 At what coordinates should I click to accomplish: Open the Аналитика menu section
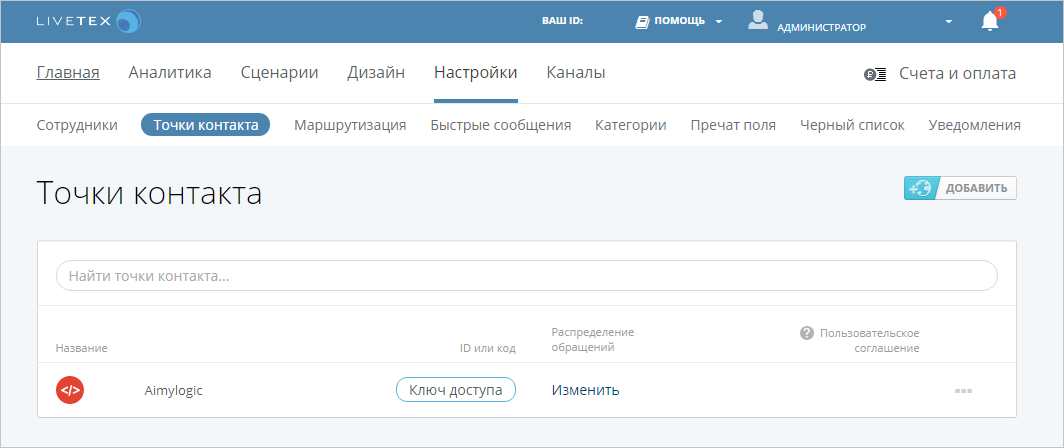point(170,73)
